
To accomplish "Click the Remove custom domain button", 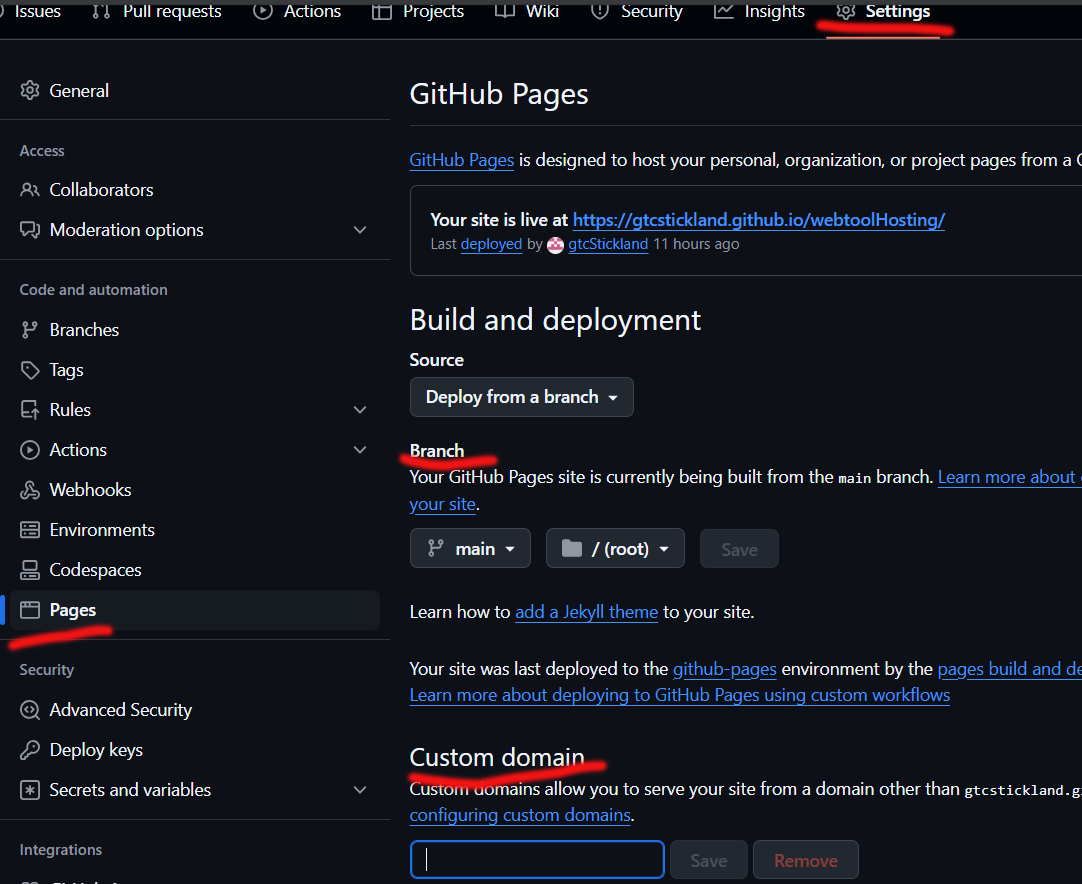I will click(x=805, y=861).
